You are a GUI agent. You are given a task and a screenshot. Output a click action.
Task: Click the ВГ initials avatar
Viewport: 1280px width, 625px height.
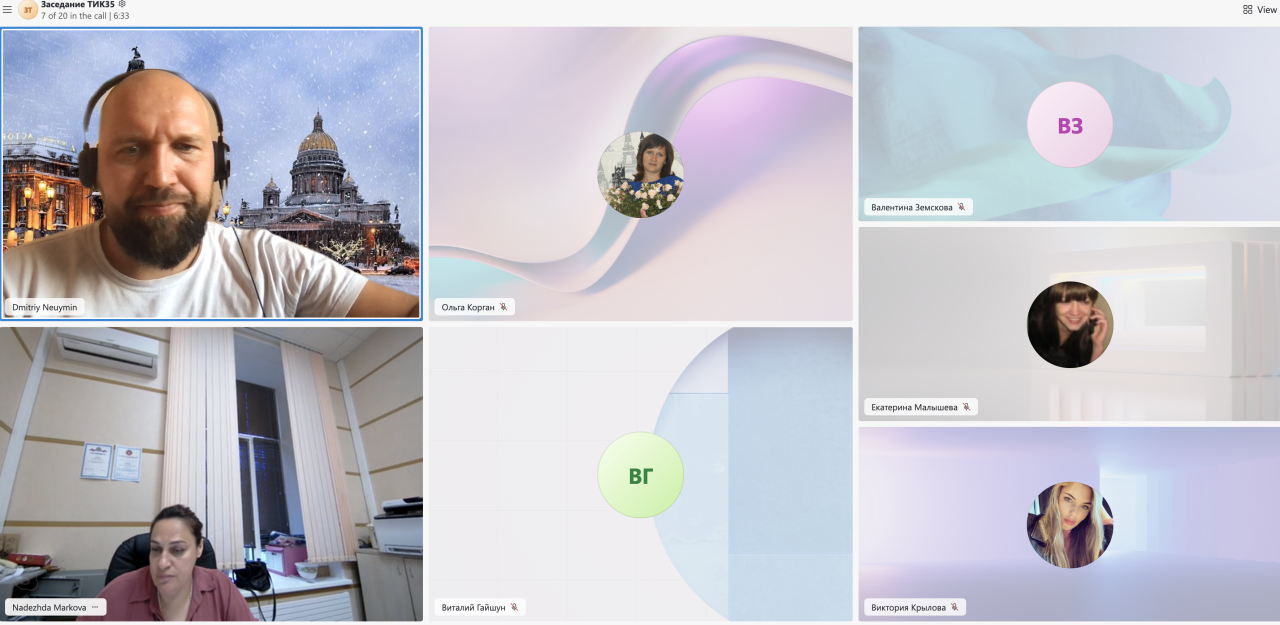pyautogui.click(x=640, y=475)
